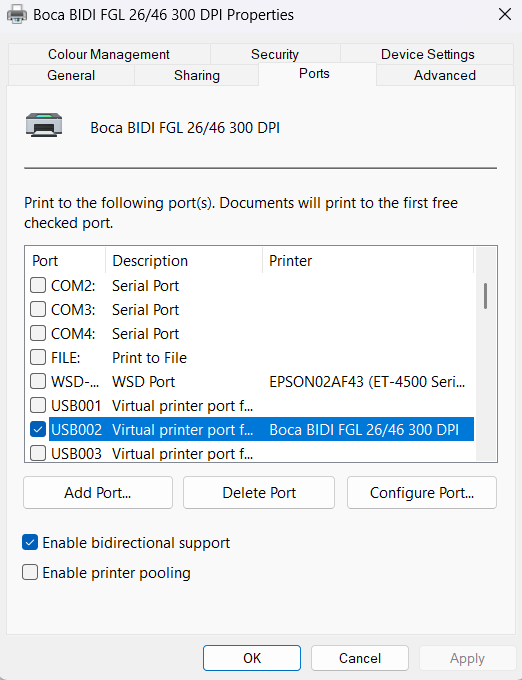The height and width of the screenshot is (680, 522).
Task: Select the COM2: port label
Action: (x=73, y=286)
